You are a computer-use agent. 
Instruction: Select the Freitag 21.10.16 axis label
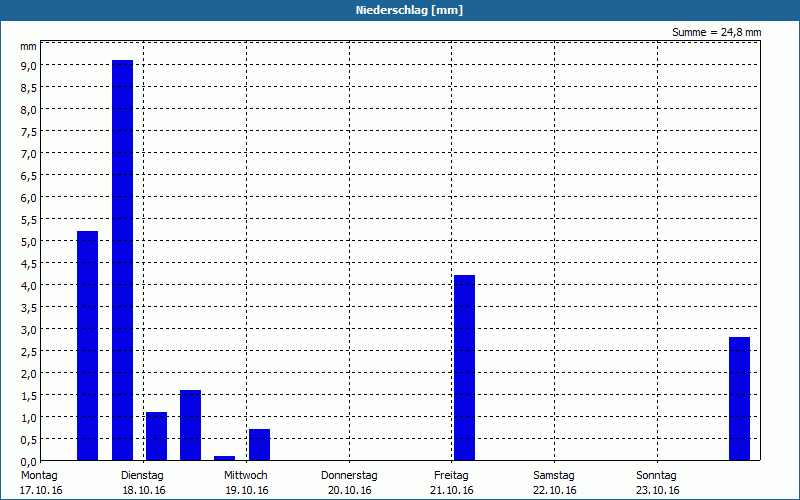pyautogui.click(x=452, y=483)
